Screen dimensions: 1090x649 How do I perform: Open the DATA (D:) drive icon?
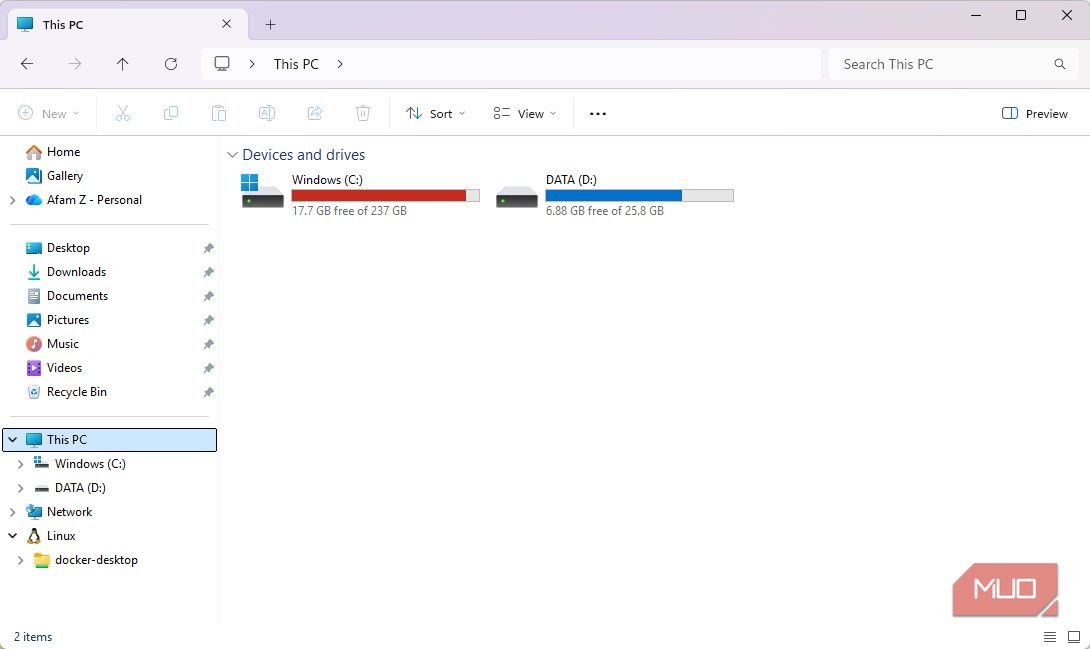[516, 197]
